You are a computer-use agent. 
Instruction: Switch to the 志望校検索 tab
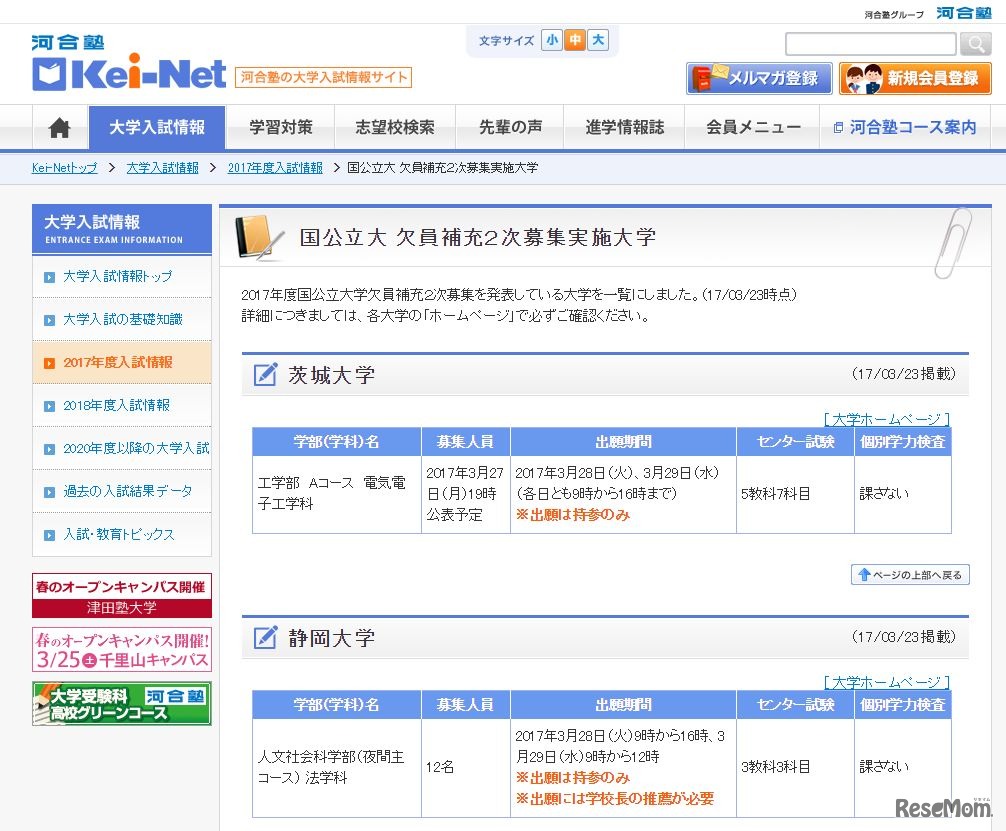click(x=394, y=127)
